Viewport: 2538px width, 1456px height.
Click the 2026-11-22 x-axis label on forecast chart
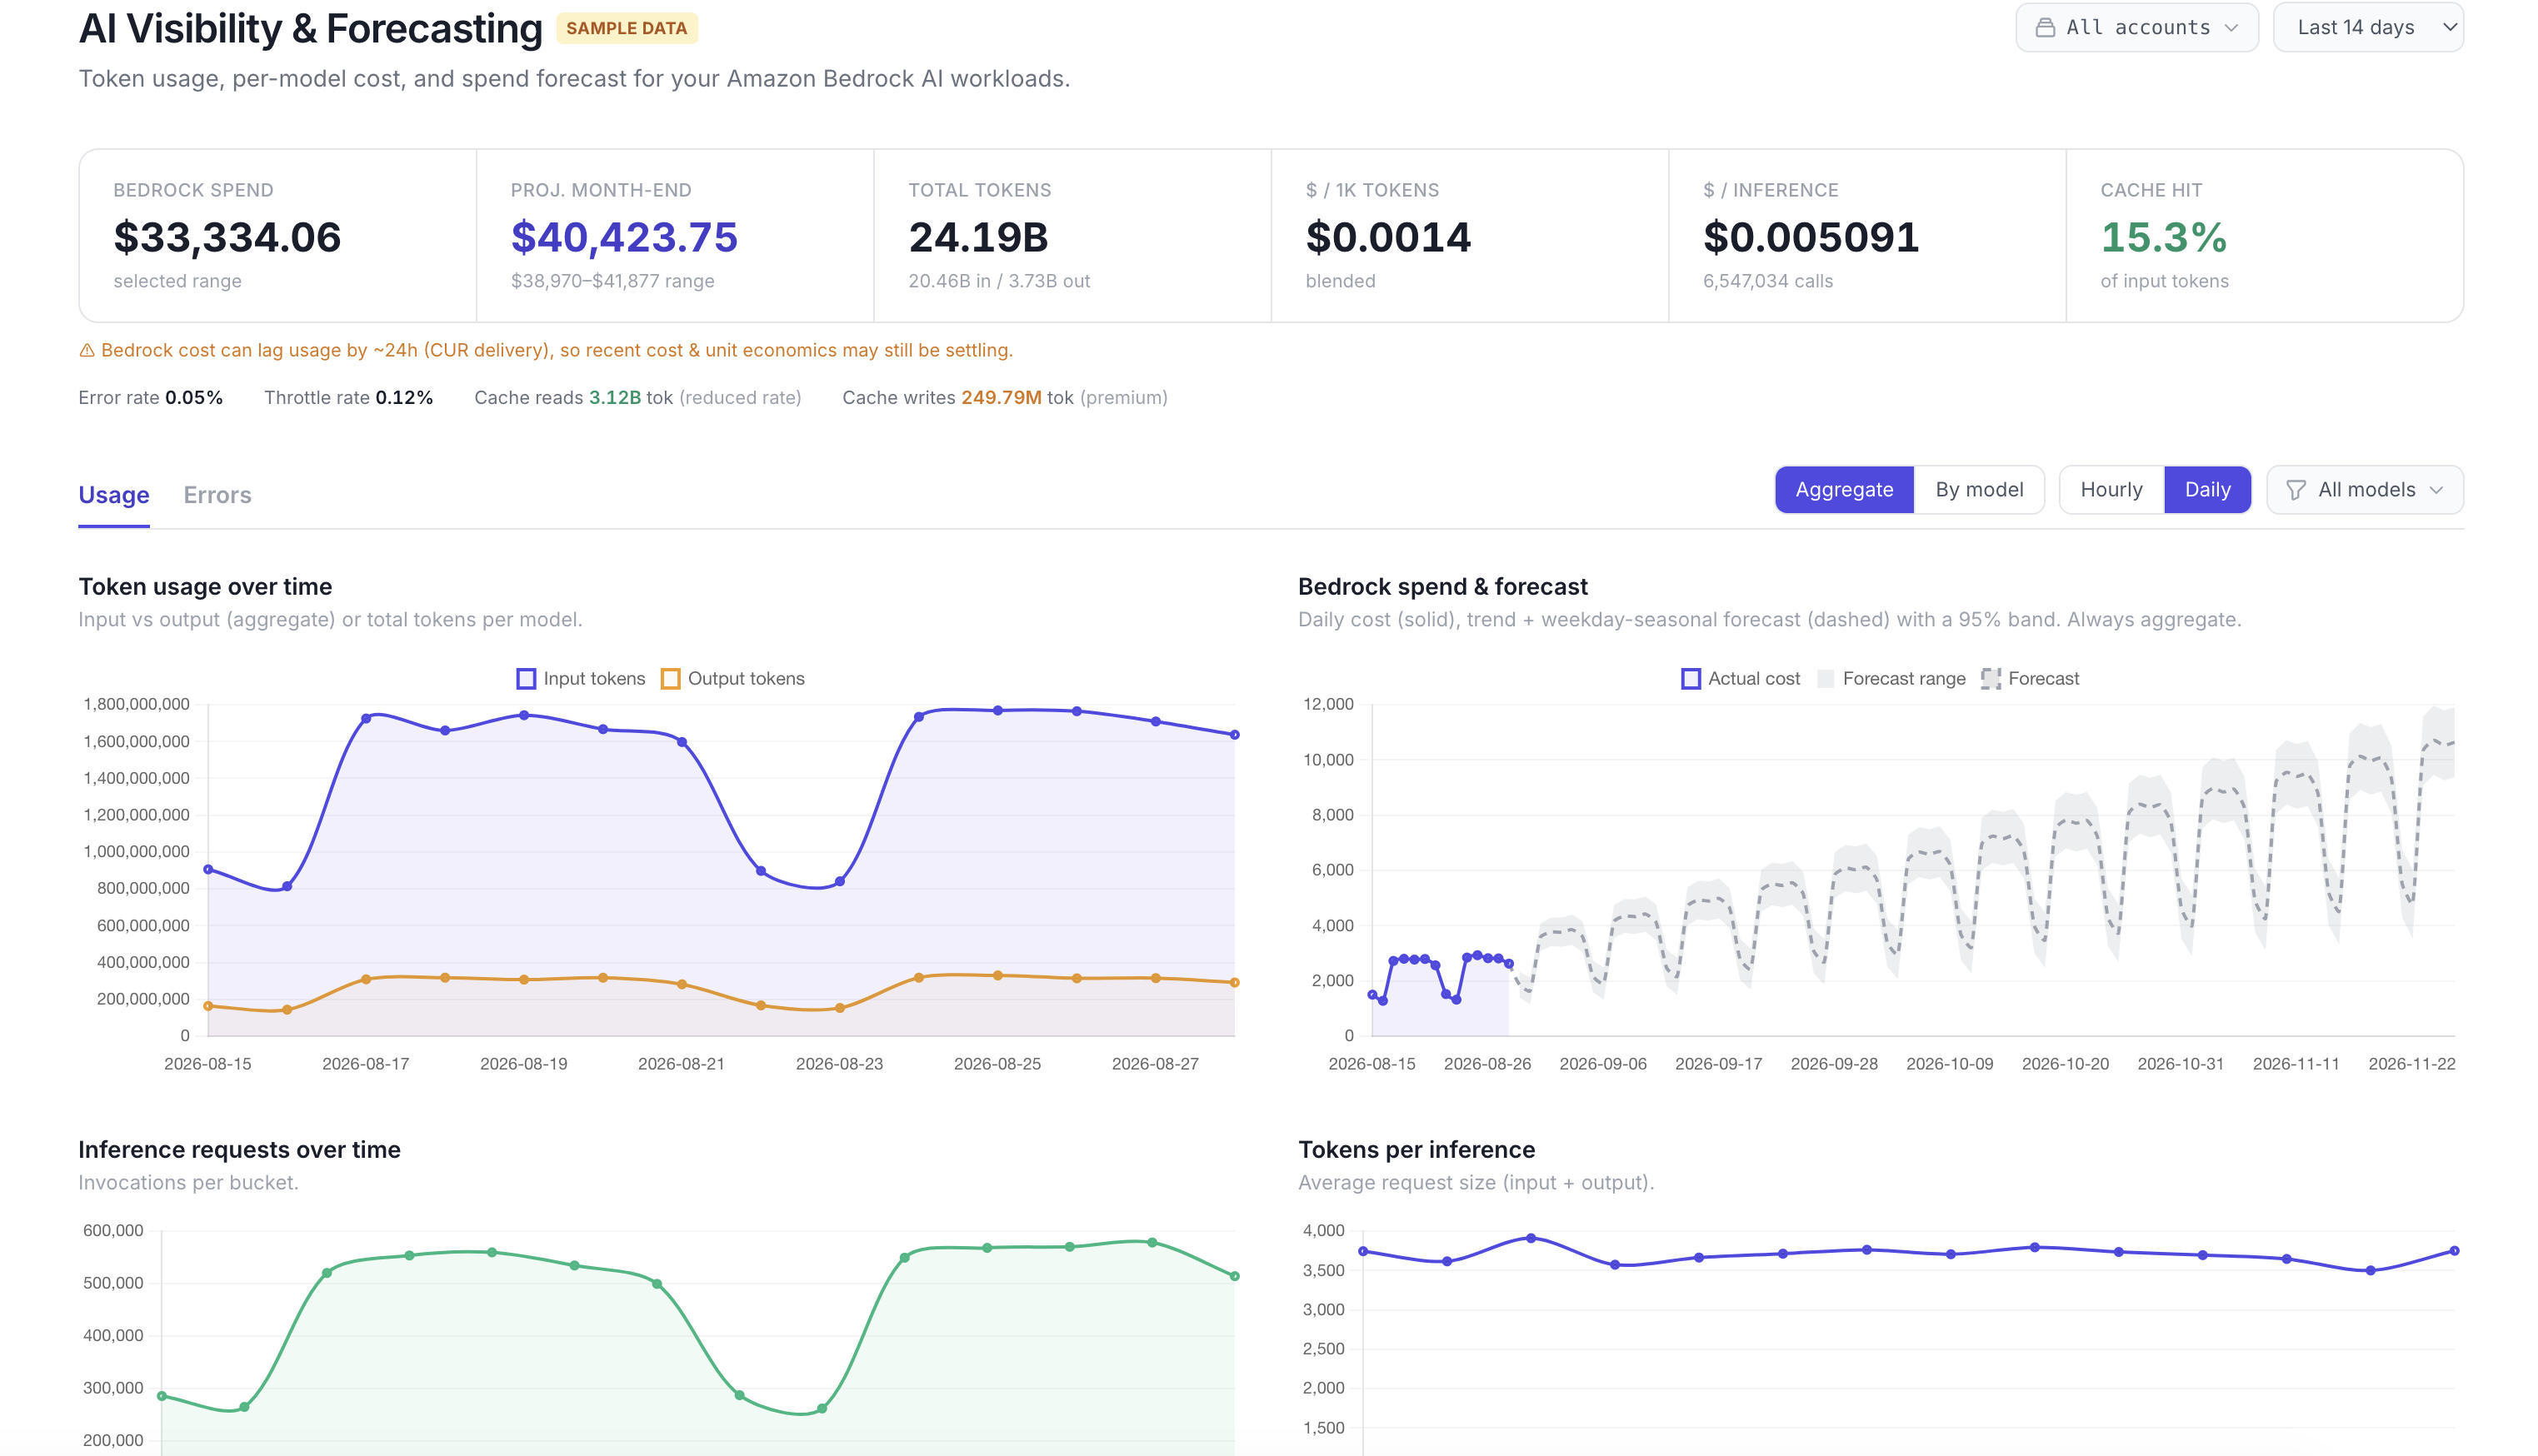(x=2411, y=1064)
